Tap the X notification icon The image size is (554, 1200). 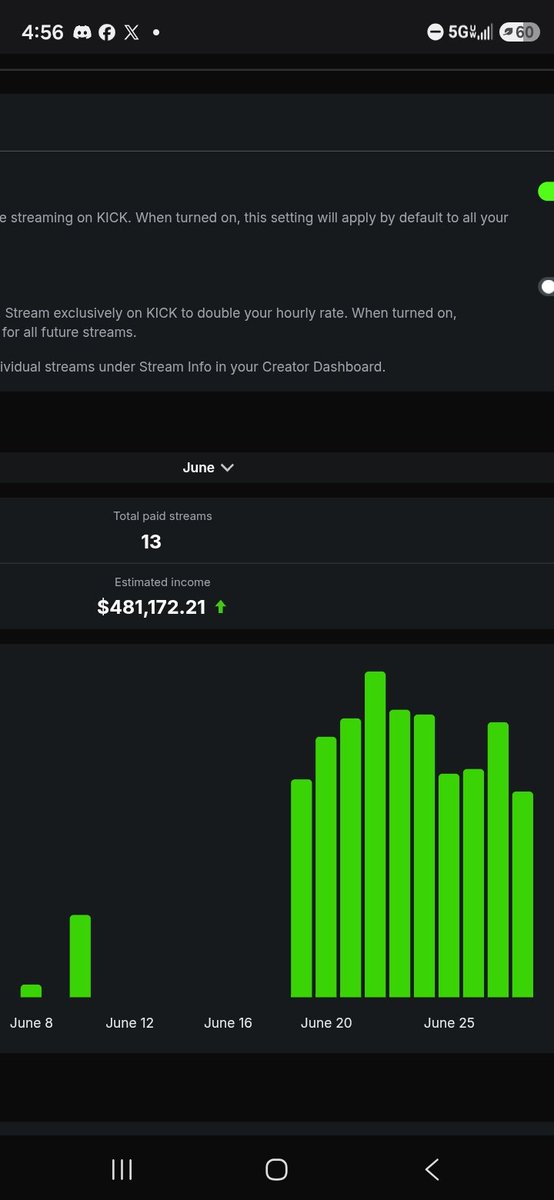coord(132,32)
